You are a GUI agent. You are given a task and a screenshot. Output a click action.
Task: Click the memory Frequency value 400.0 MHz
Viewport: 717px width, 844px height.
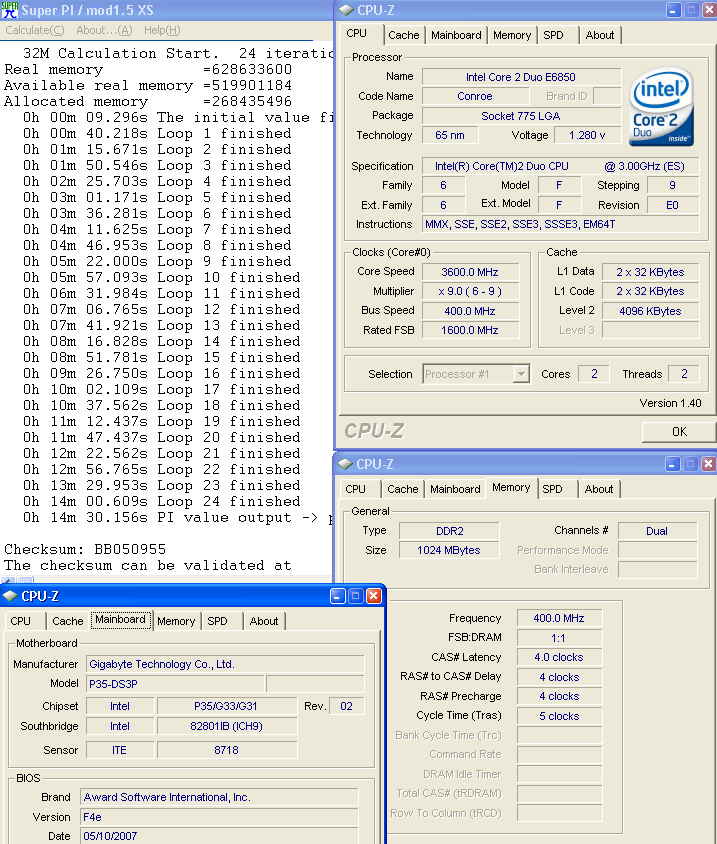click(x=559, y=618)
